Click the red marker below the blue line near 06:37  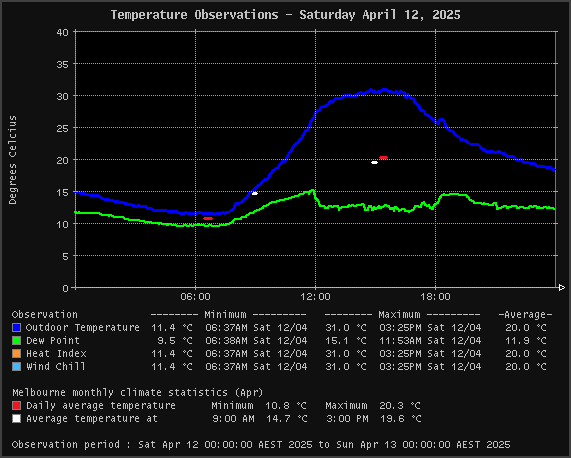click(208, 218)
